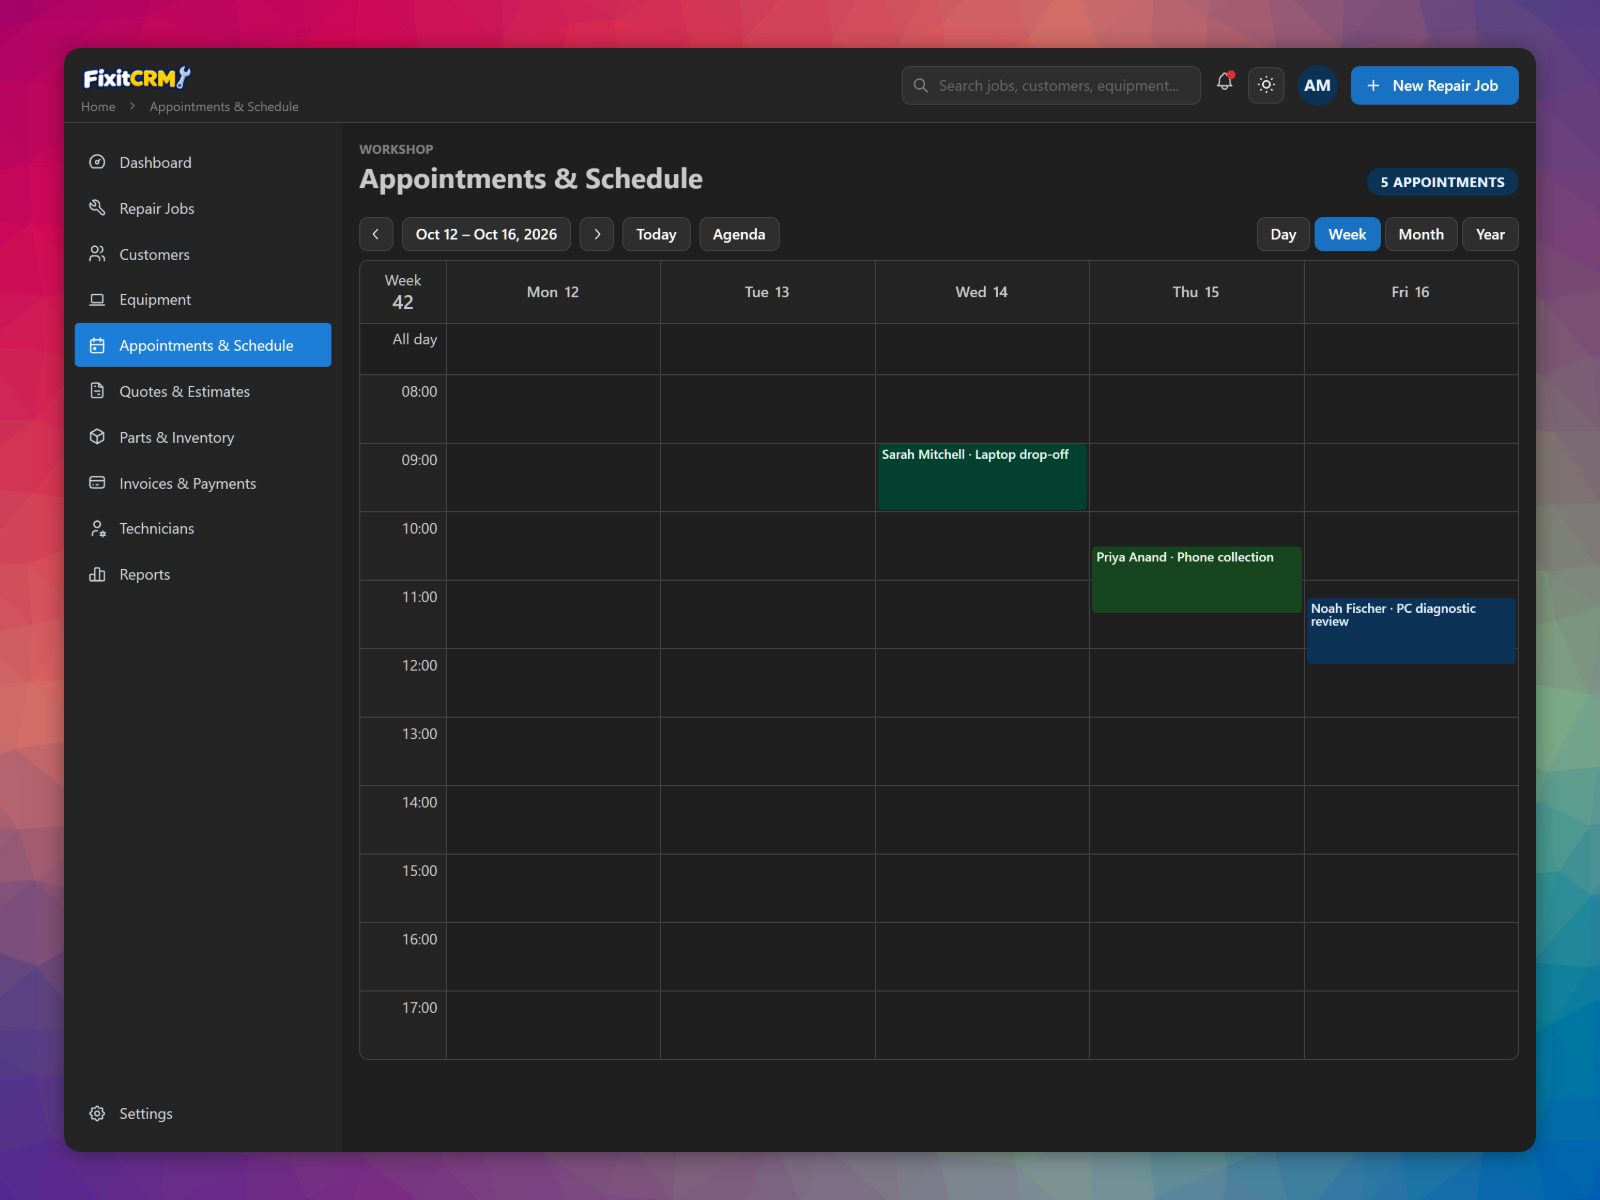Click the All day row label
The width and height of the screenshot is (1600, 1200).
(414, 339)
